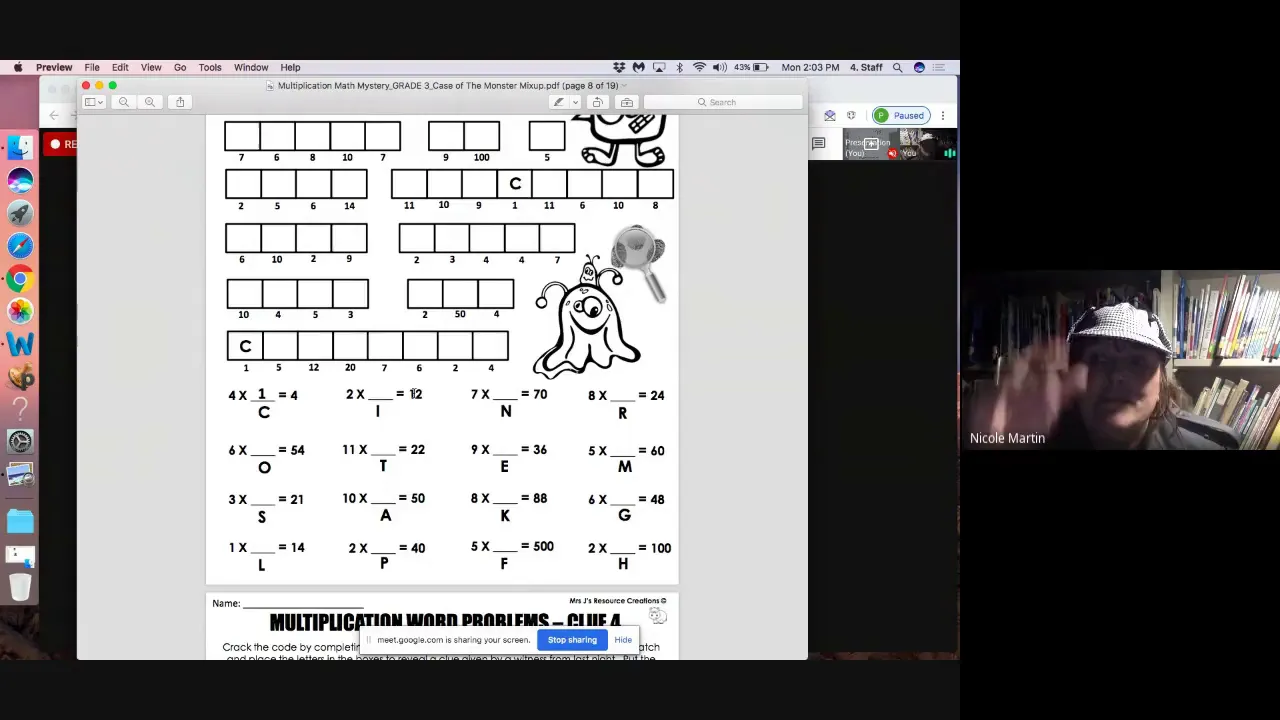Open the Wi-Fi status menu
Image resolution: width=1280 pixels, height=720 pixels.
[x=699, y=67]
